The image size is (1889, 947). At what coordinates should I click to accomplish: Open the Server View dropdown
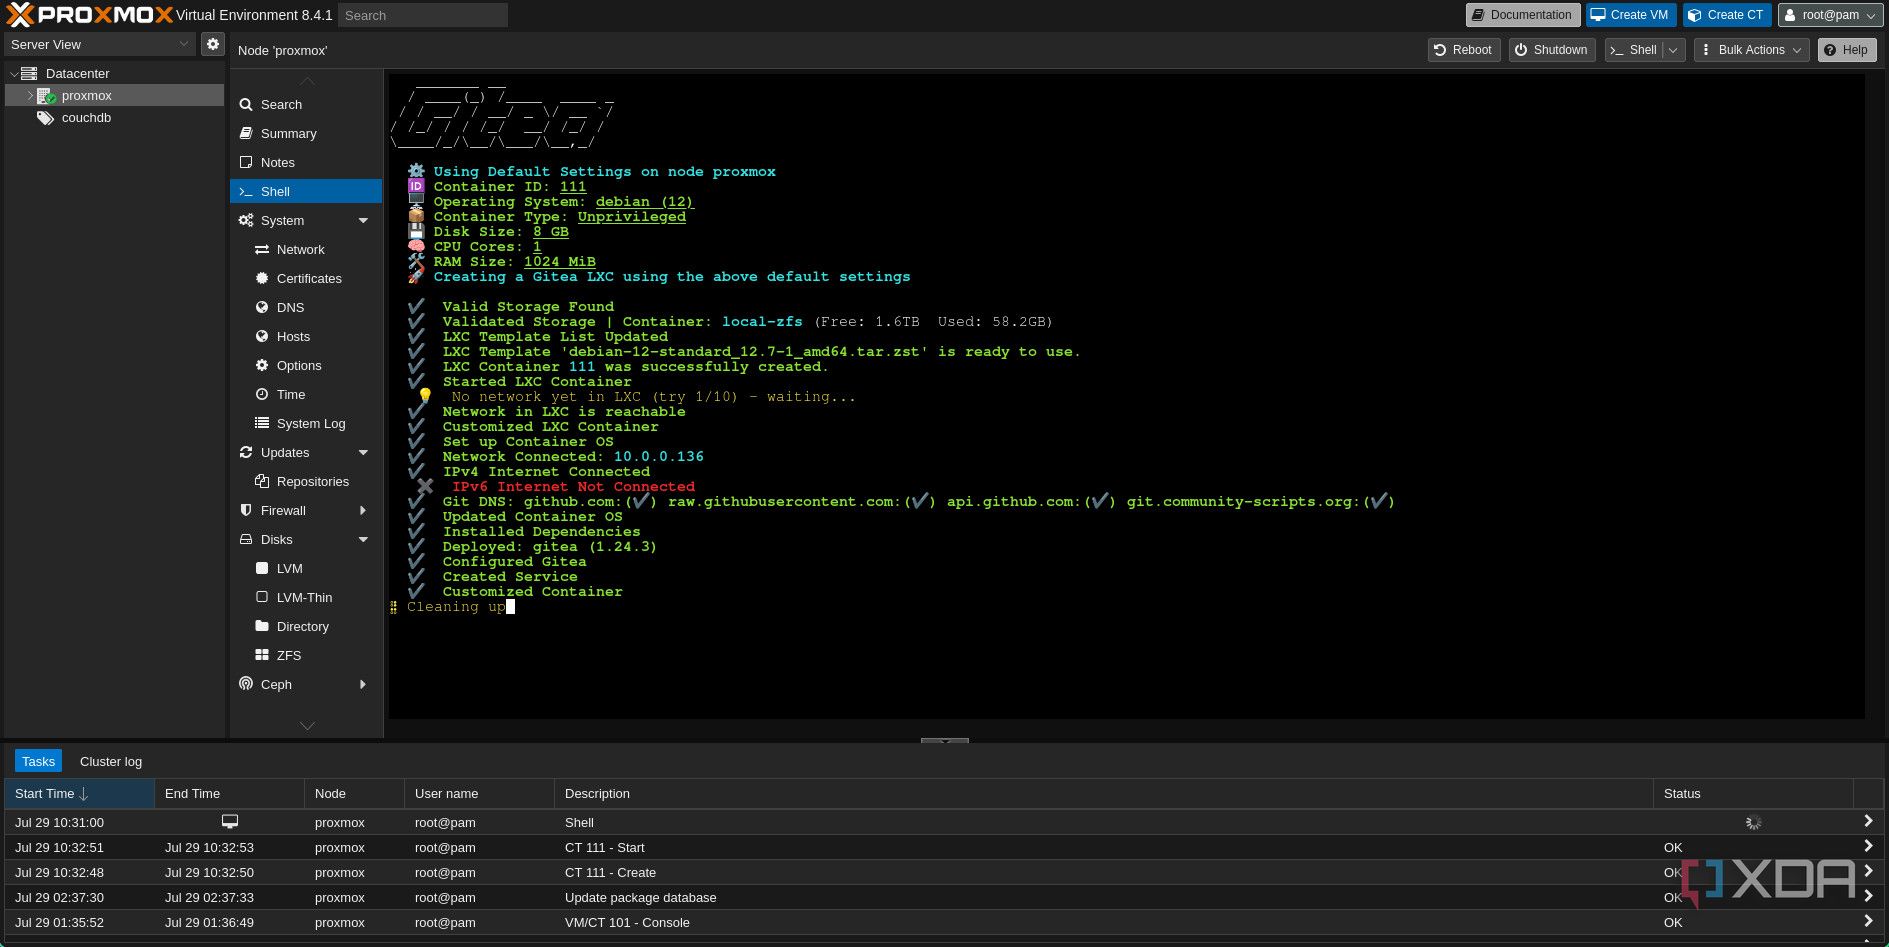click(99, 45)
